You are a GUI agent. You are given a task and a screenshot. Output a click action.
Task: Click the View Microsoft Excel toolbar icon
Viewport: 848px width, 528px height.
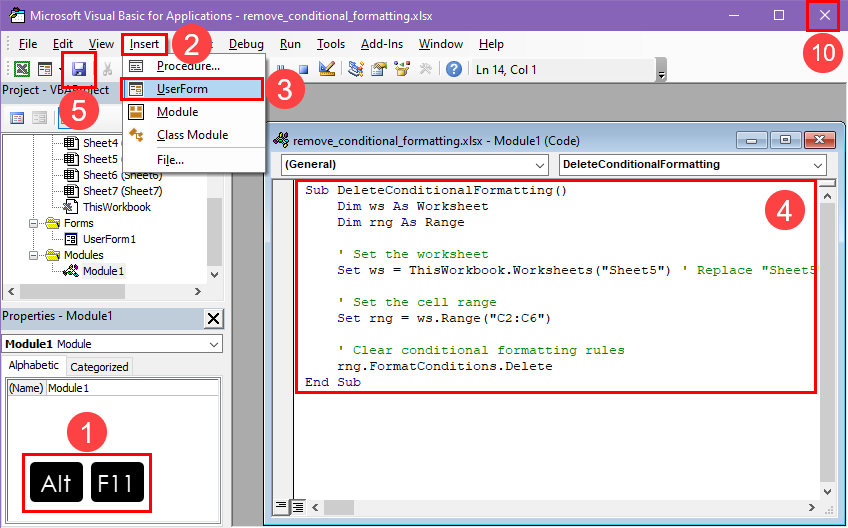click(x=22, y=69)
